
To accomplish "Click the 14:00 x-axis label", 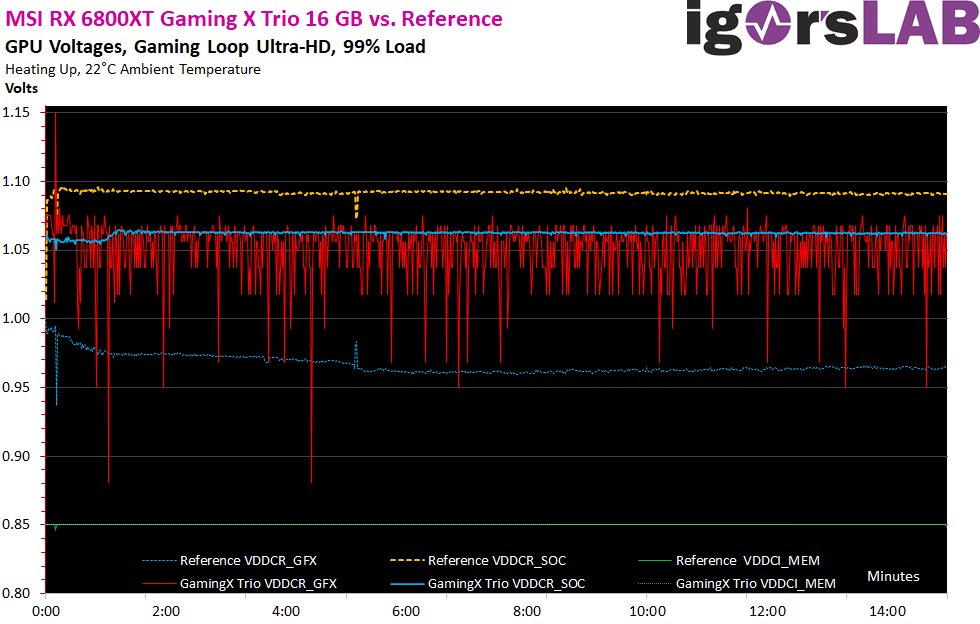I will click(x=888, y=611).
